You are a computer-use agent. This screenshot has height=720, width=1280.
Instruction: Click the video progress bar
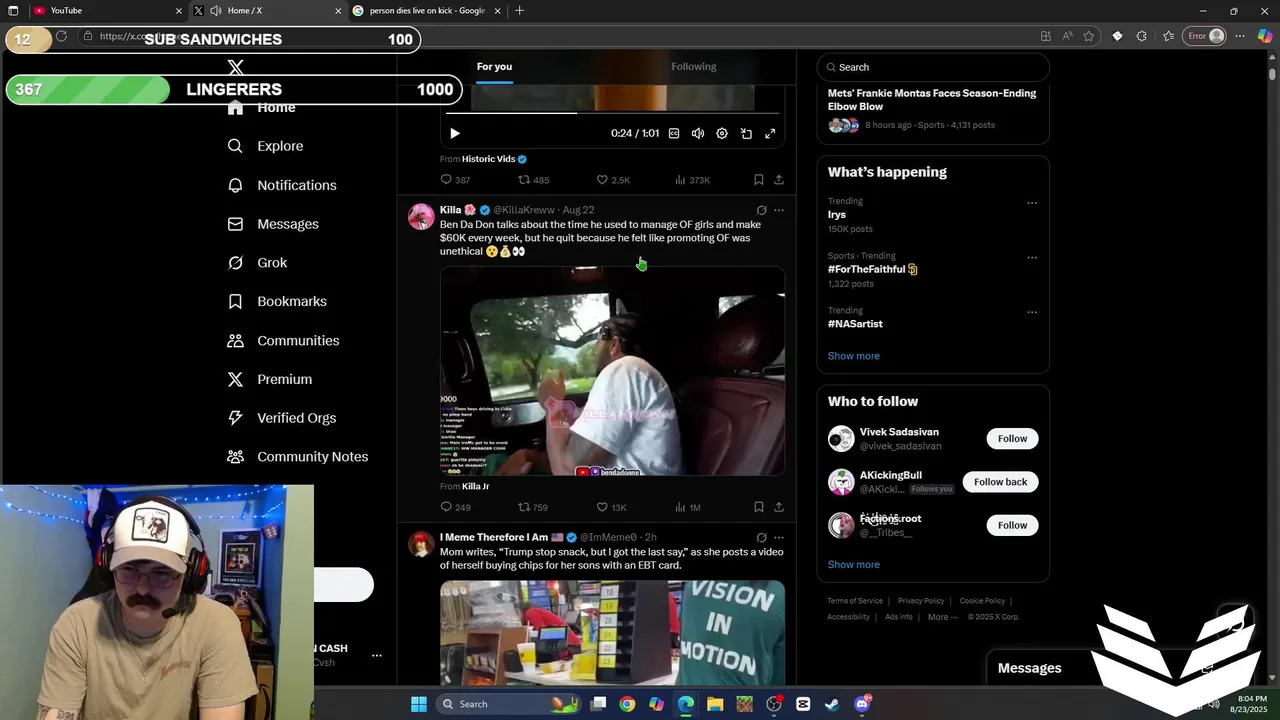612,112
